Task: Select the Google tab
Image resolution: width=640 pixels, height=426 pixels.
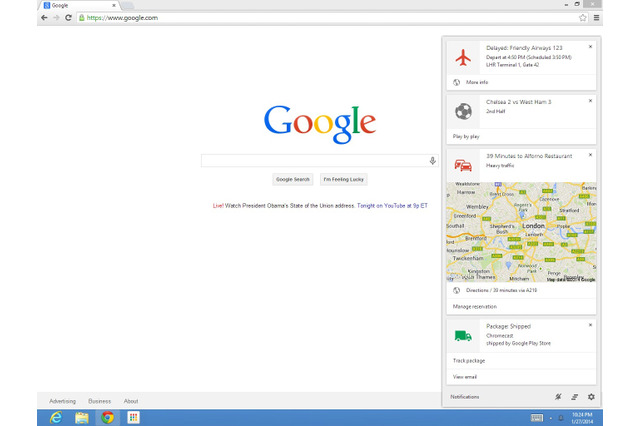Action: [x=80, y=5]
